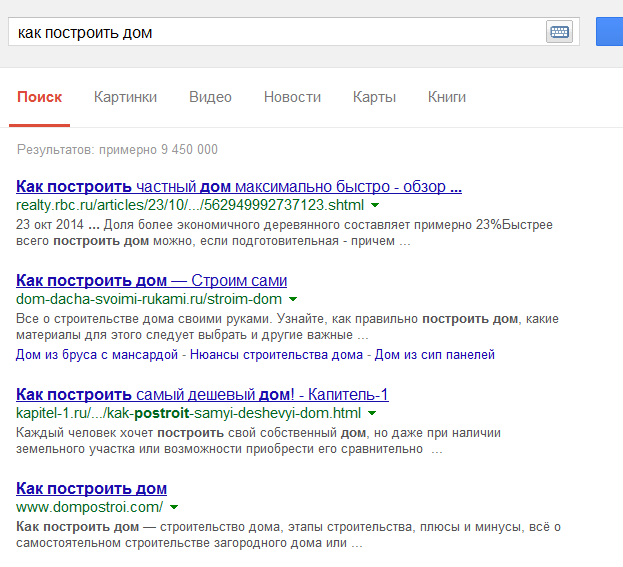Image resolution: width=623 pixels, height=567 pixels.
Task: Switch to the Картинки tab
Action: pos(125,97)
